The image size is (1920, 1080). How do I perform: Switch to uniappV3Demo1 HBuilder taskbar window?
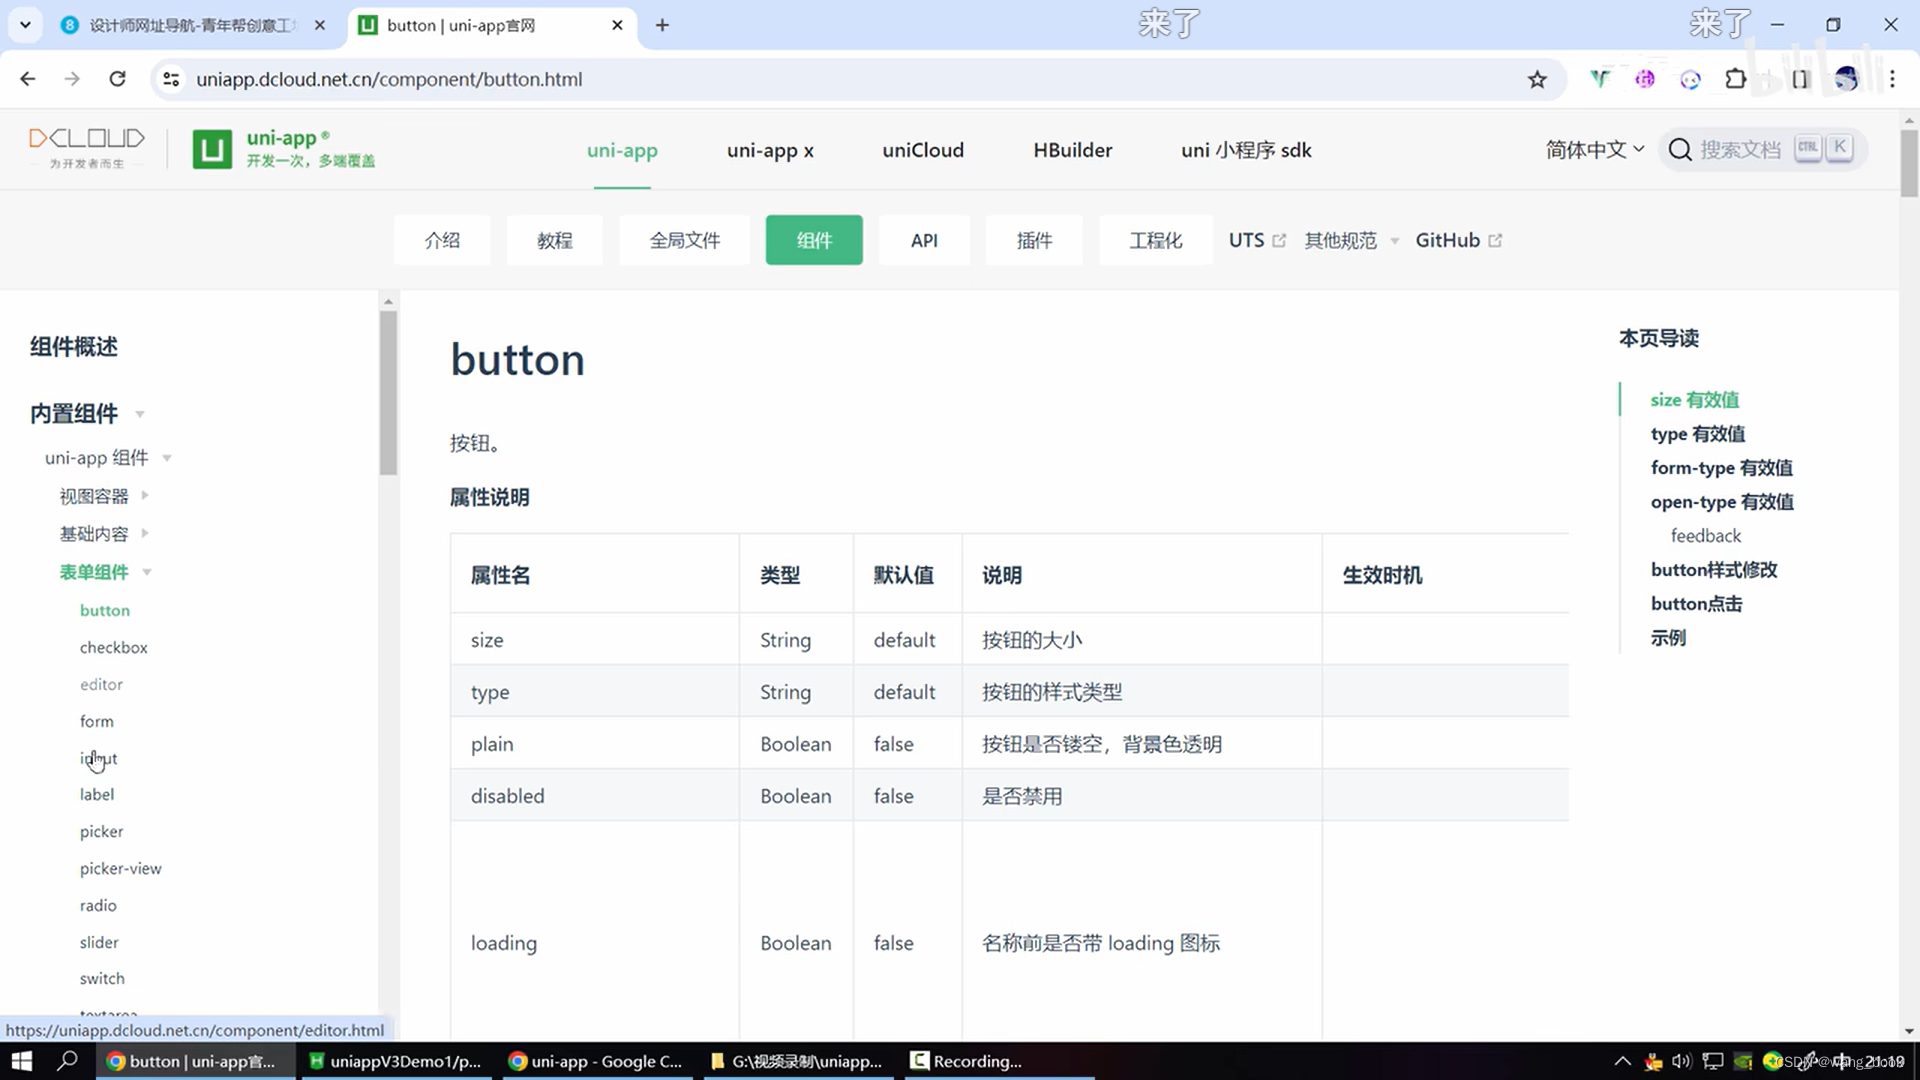[395, 1061]
